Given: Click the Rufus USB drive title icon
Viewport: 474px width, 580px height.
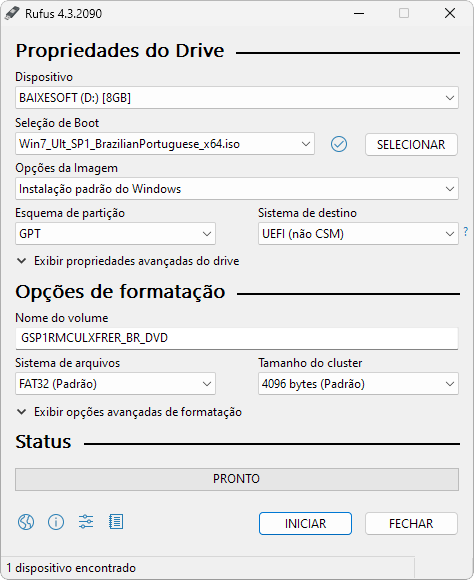Looking at the screenshot, I should click(x=12, y=13).
